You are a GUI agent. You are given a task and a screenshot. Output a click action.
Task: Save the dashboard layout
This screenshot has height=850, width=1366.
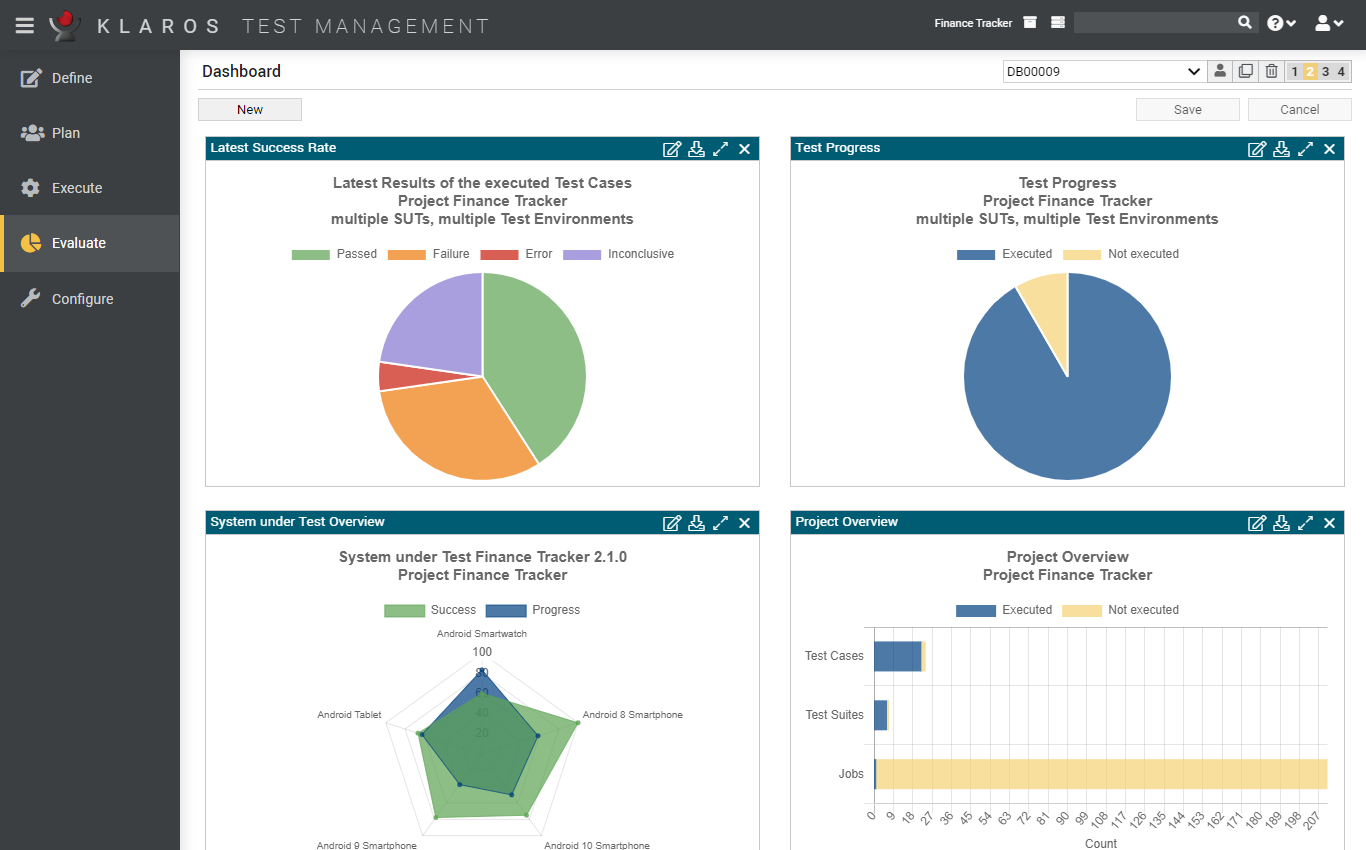[x=1187, y=109]
